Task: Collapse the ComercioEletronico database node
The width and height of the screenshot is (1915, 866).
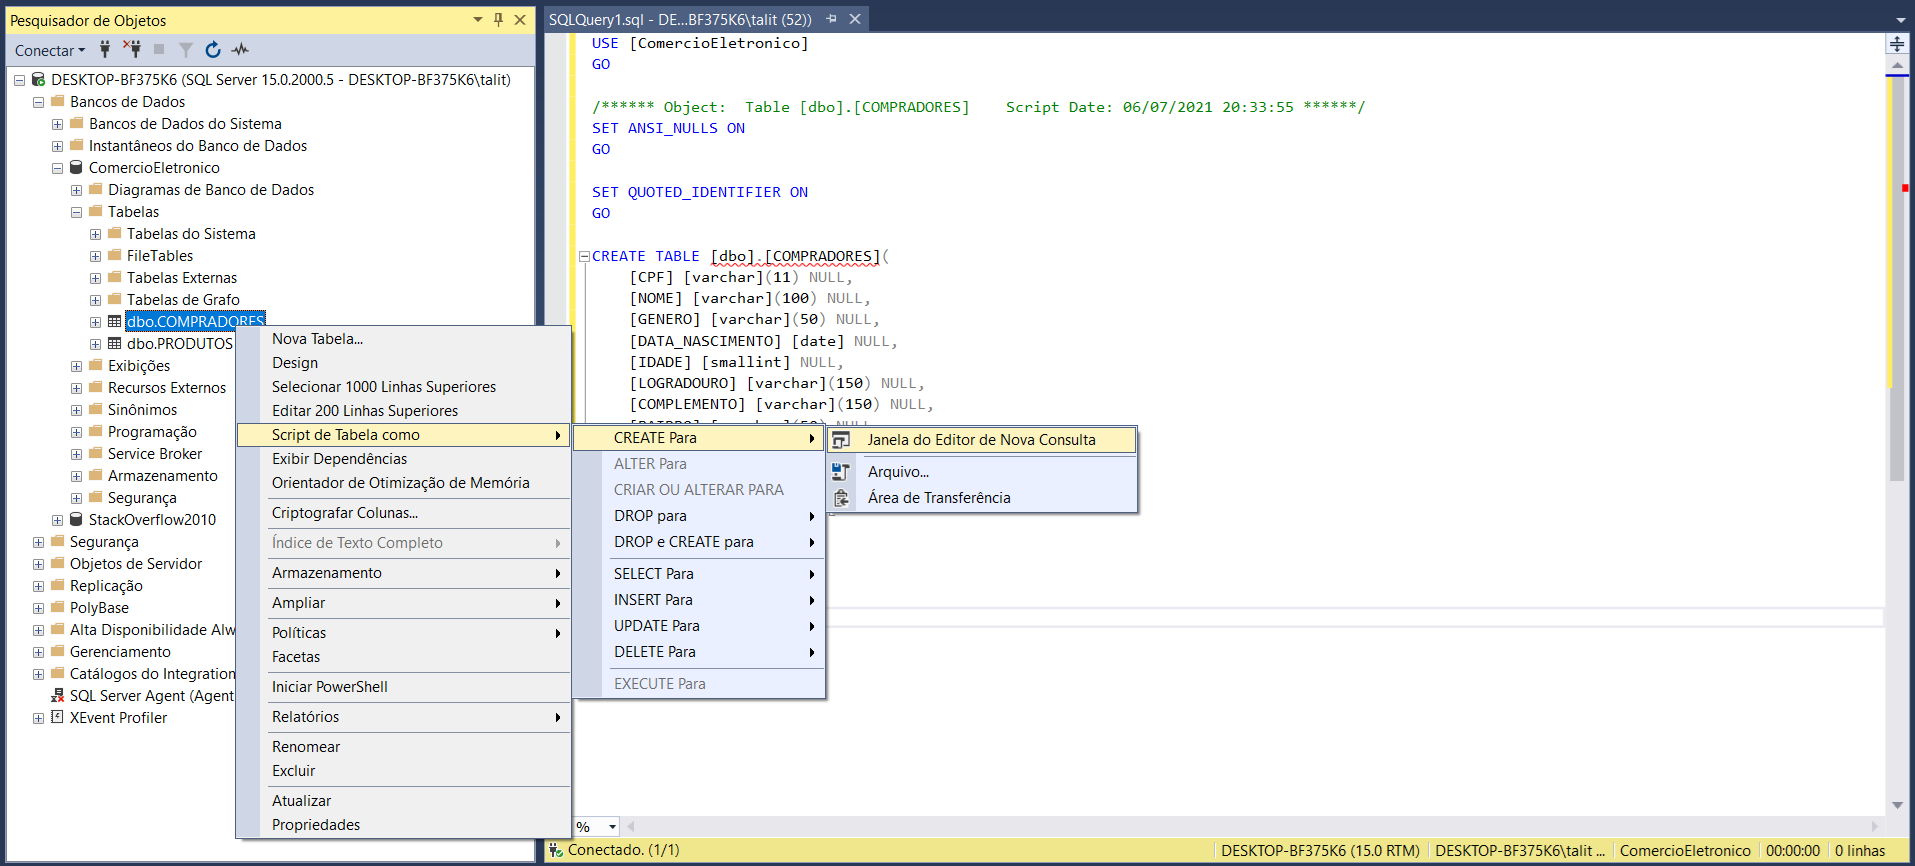Action: point(57,168)
